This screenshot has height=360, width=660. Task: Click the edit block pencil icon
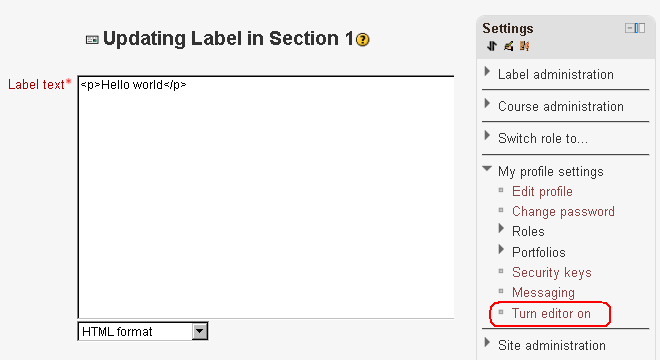click(508, 46)
